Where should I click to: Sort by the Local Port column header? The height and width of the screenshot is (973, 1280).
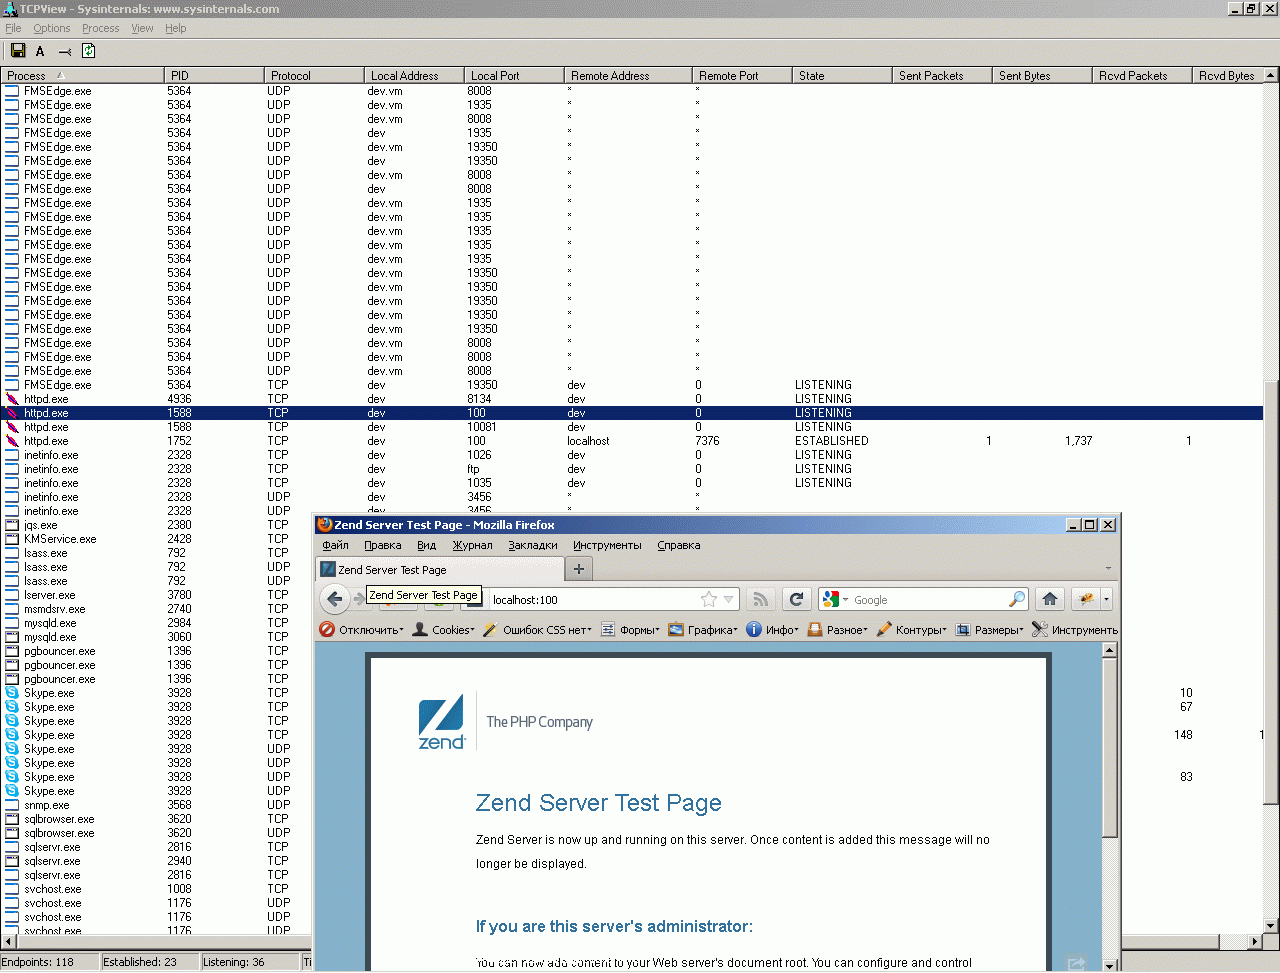(x=514, y=75)
